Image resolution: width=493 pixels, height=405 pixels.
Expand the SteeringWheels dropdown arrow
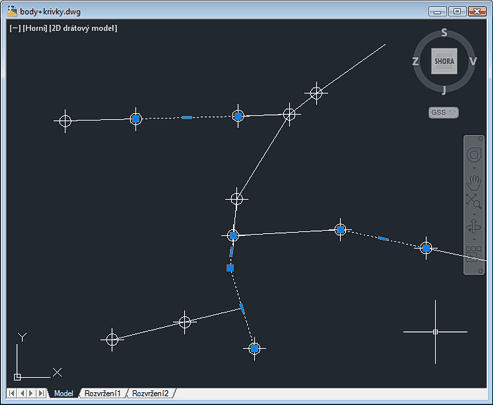click(474, 168)
